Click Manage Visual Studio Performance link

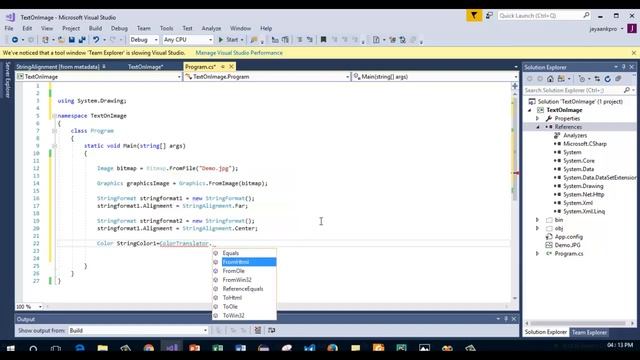pyautogui.click(x=239, y=53)
